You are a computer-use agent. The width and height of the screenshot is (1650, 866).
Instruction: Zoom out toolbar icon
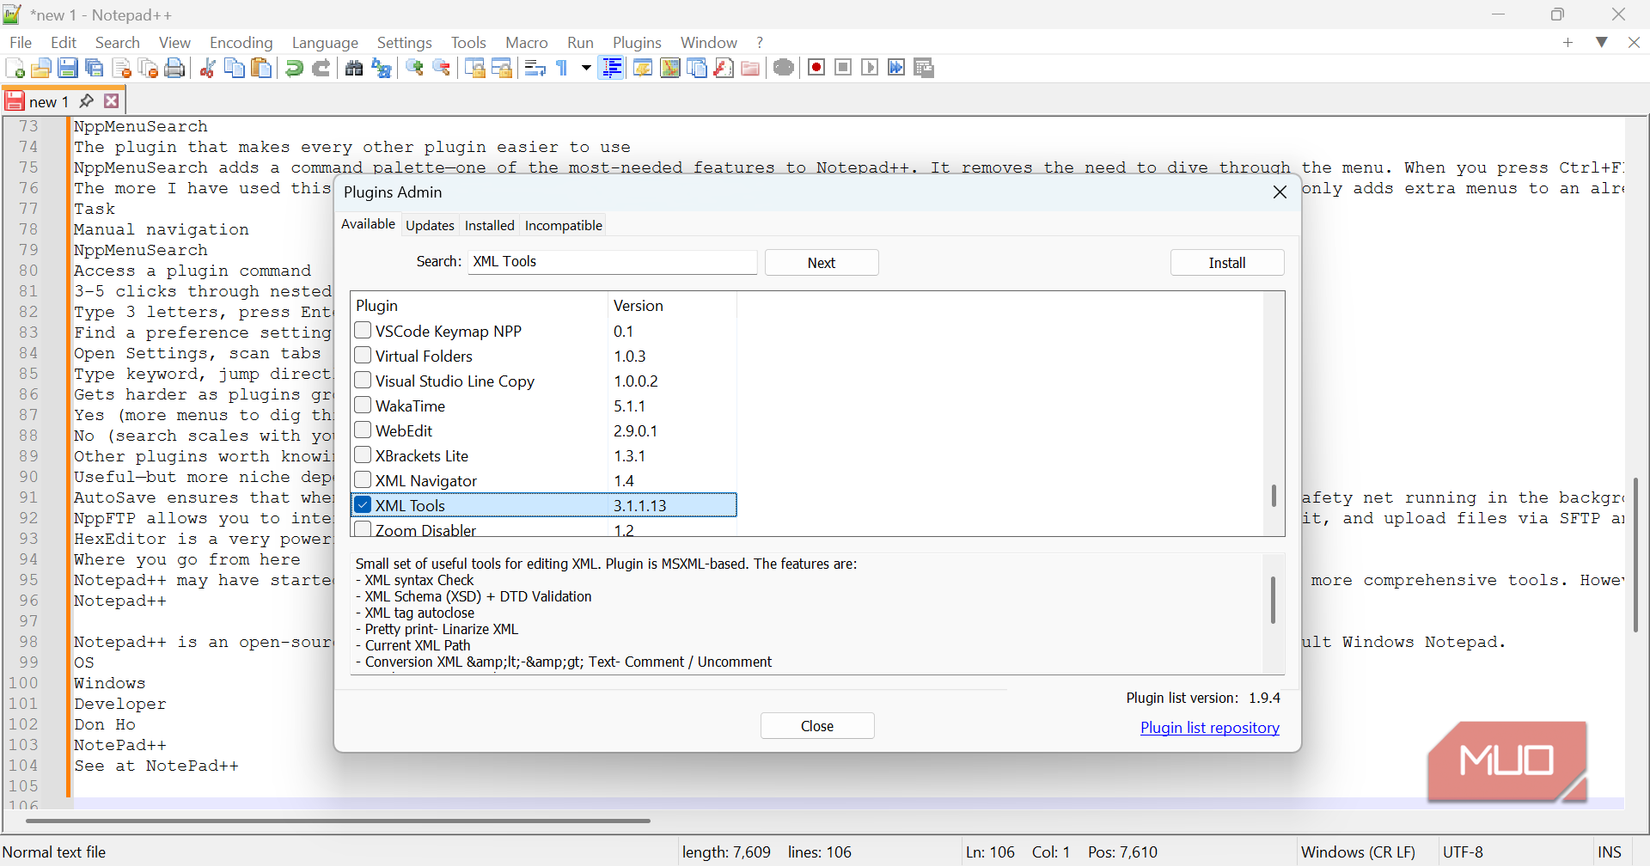[441, 68]
